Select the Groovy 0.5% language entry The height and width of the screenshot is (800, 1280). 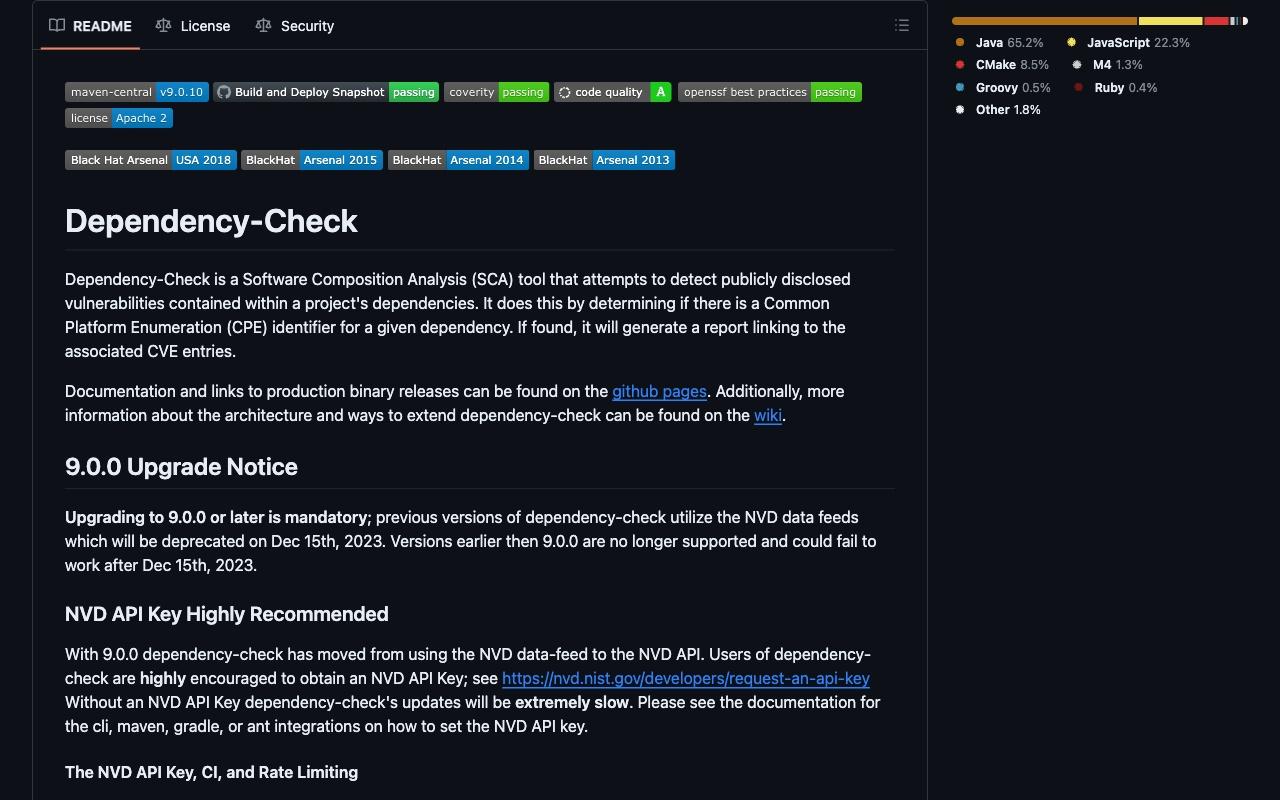(x=1003, y=88)
